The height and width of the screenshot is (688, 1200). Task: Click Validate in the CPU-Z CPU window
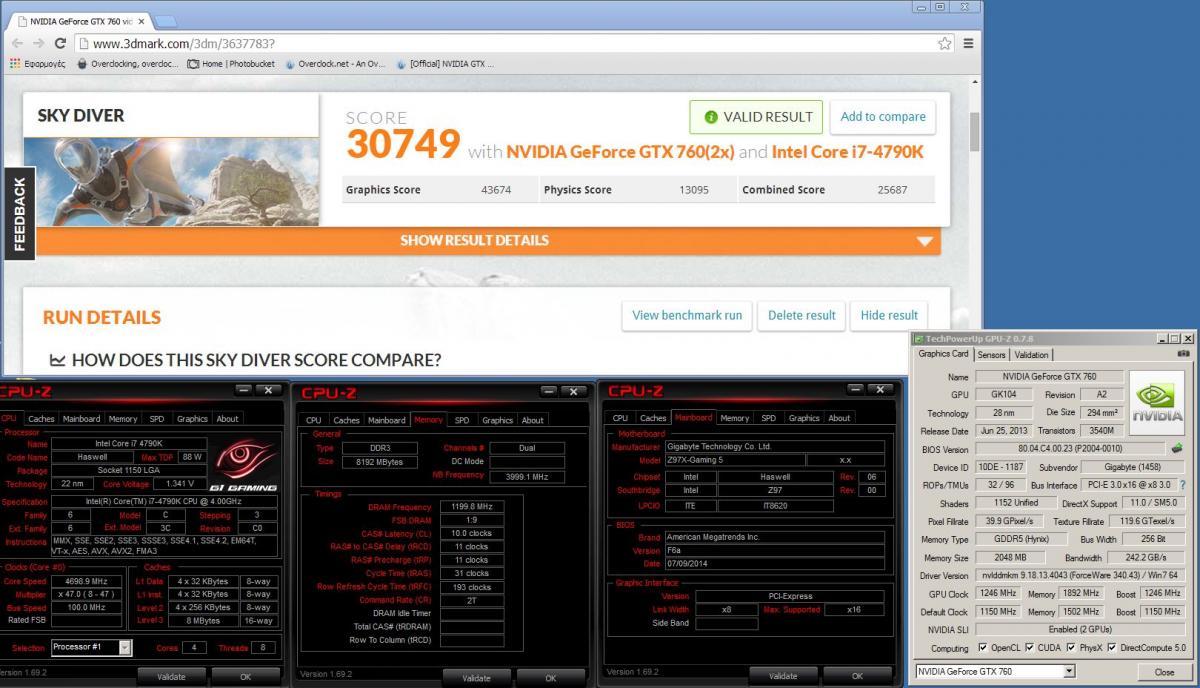tap(171, 677)
